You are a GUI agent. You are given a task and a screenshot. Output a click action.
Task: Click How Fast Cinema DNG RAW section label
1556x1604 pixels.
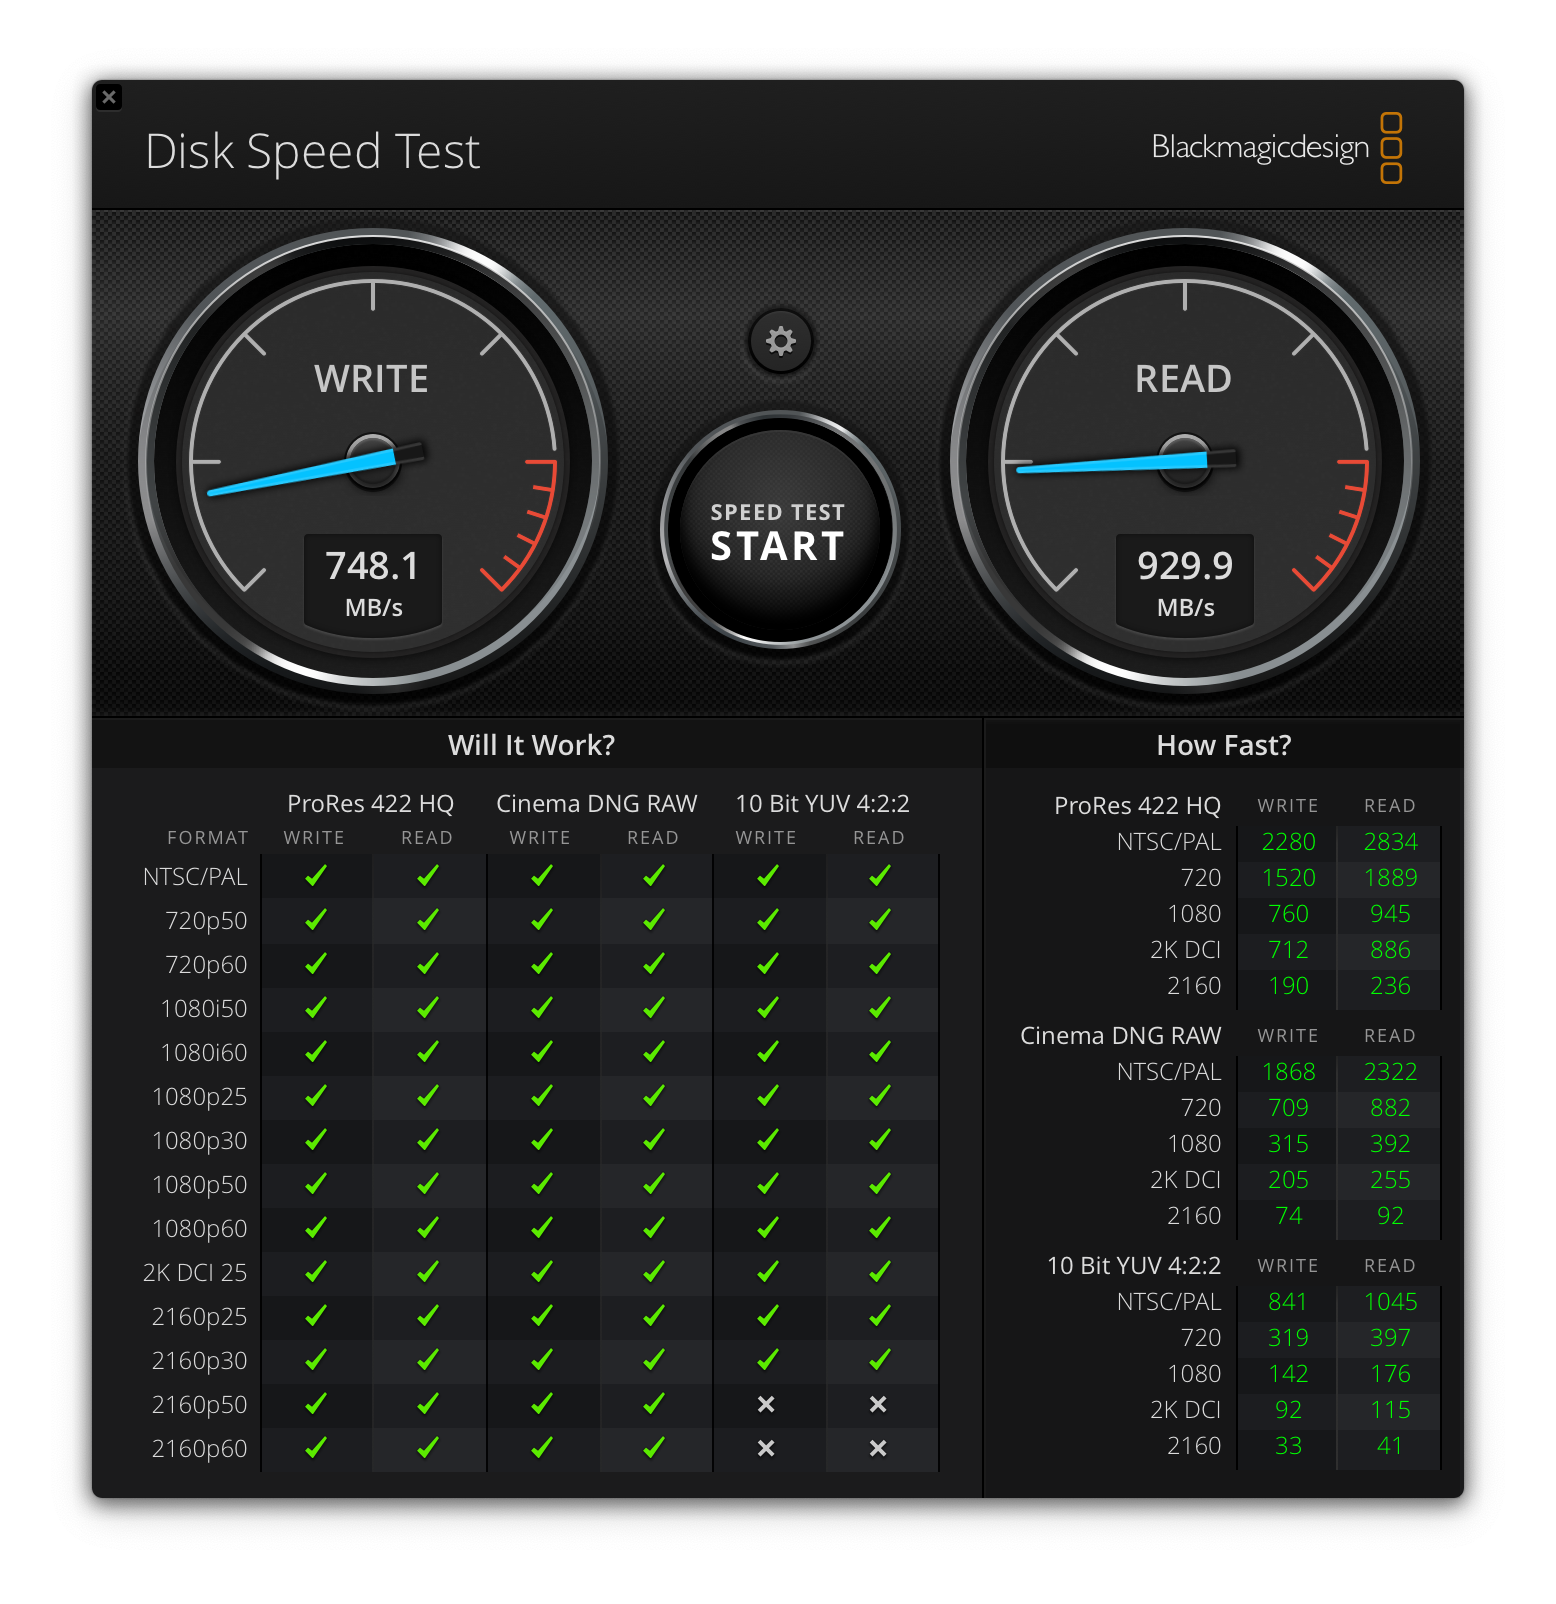point(1120,1036)
